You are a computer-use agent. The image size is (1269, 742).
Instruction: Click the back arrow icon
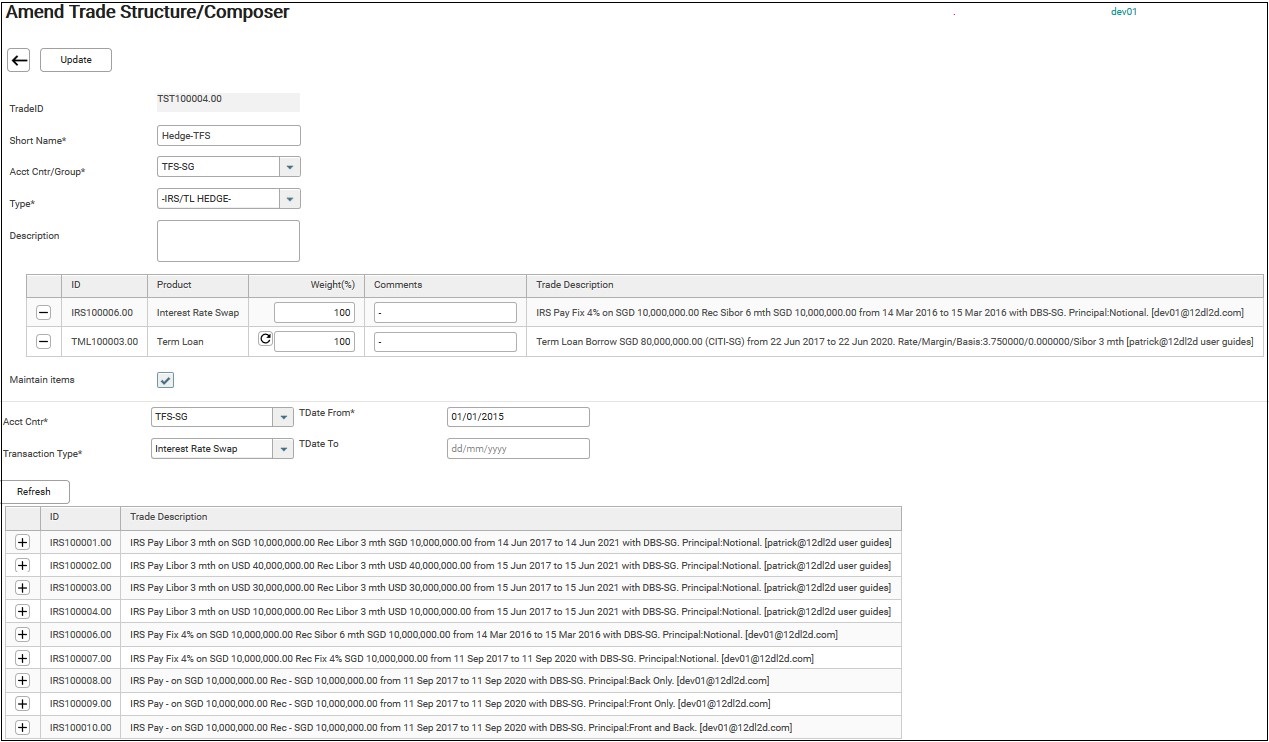(x=19, y=60)
